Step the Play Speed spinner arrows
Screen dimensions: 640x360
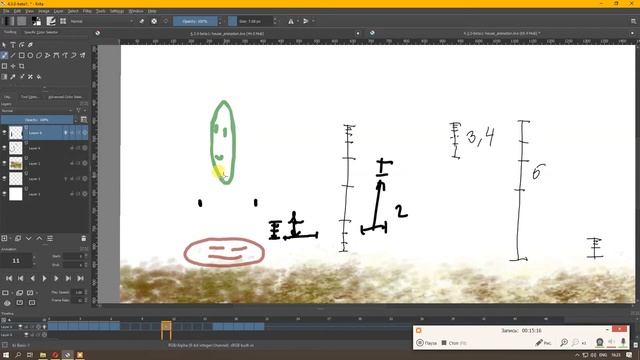tap(85, 292)
